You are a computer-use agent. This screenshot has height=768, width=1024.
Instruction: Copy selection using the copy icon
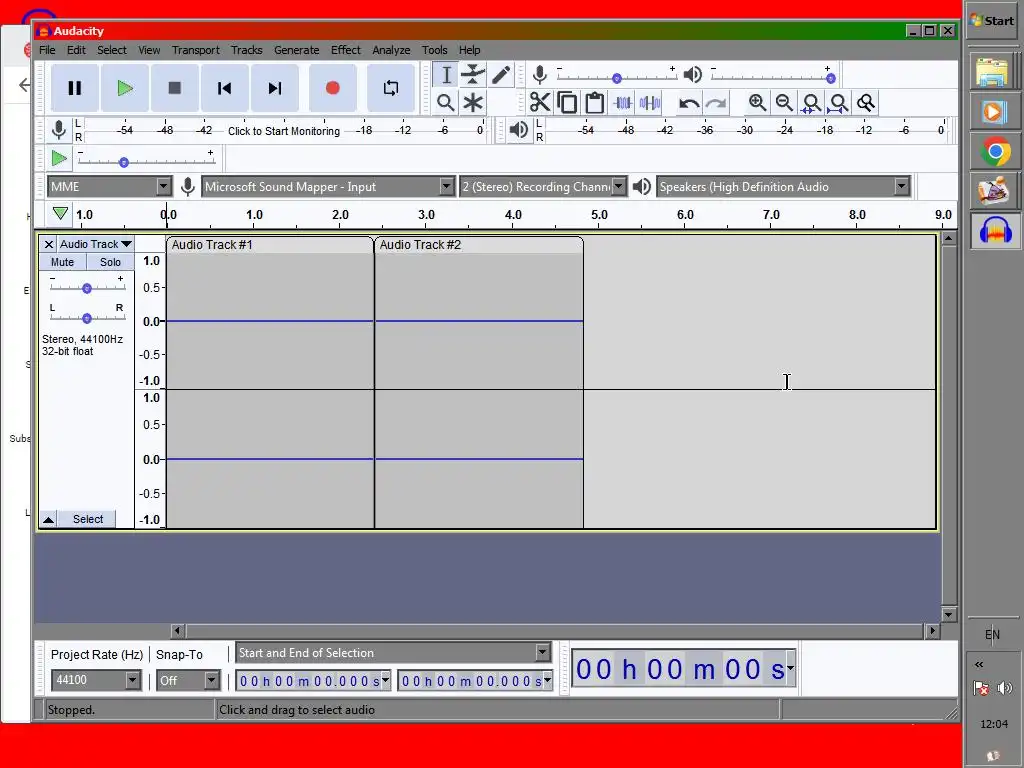coord(568,103)
